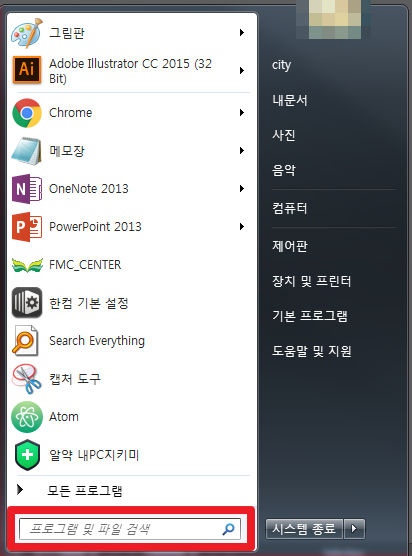This screenshot has width=412, height=556.
Task: Open the OneNote 2013 icon
Action: [x=27, y=189]
